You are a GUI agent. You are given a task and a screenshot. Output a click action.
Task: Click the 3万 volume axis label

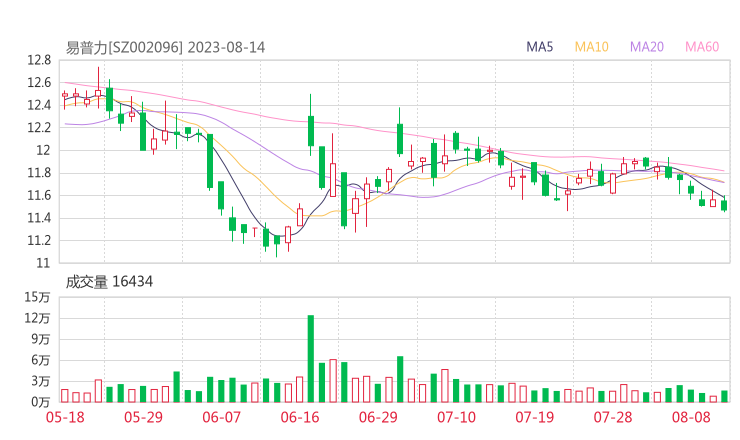pyautogui.click(x=41, y=381)
